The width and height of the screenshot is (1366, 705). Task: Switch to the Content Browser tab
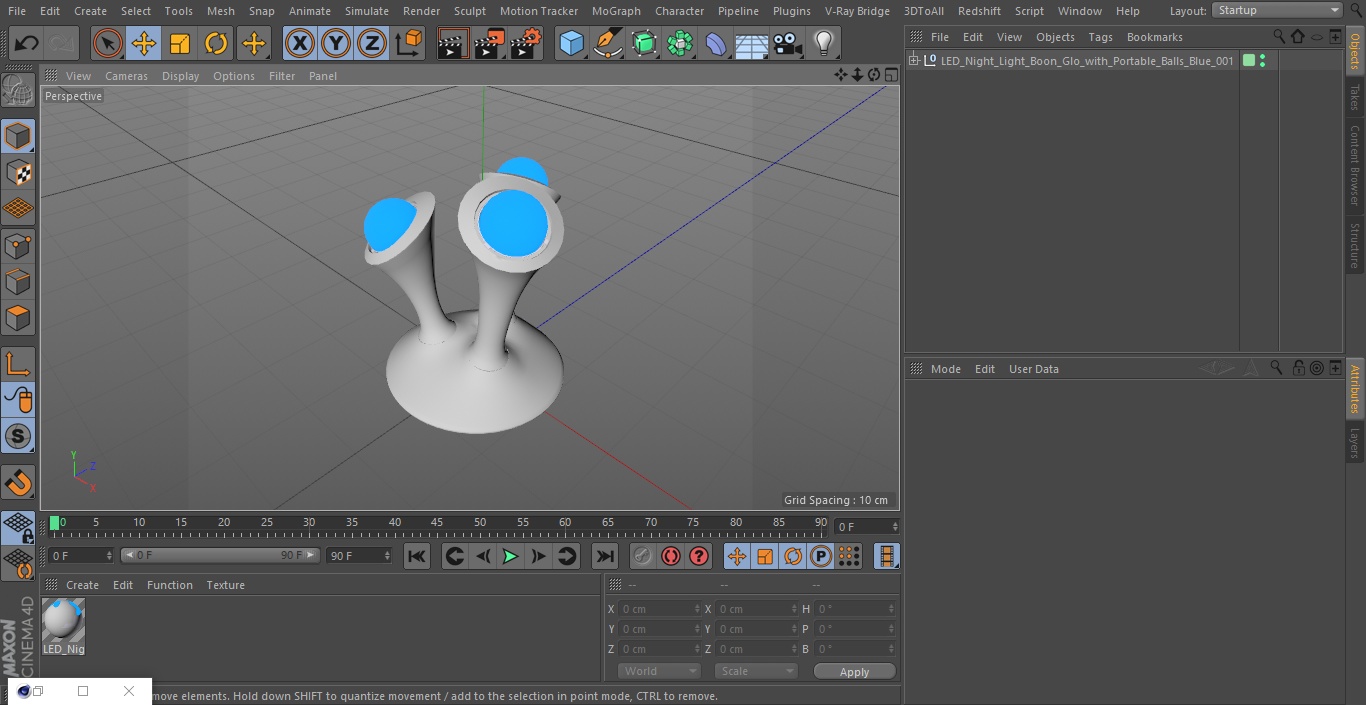pos(1355,165)
